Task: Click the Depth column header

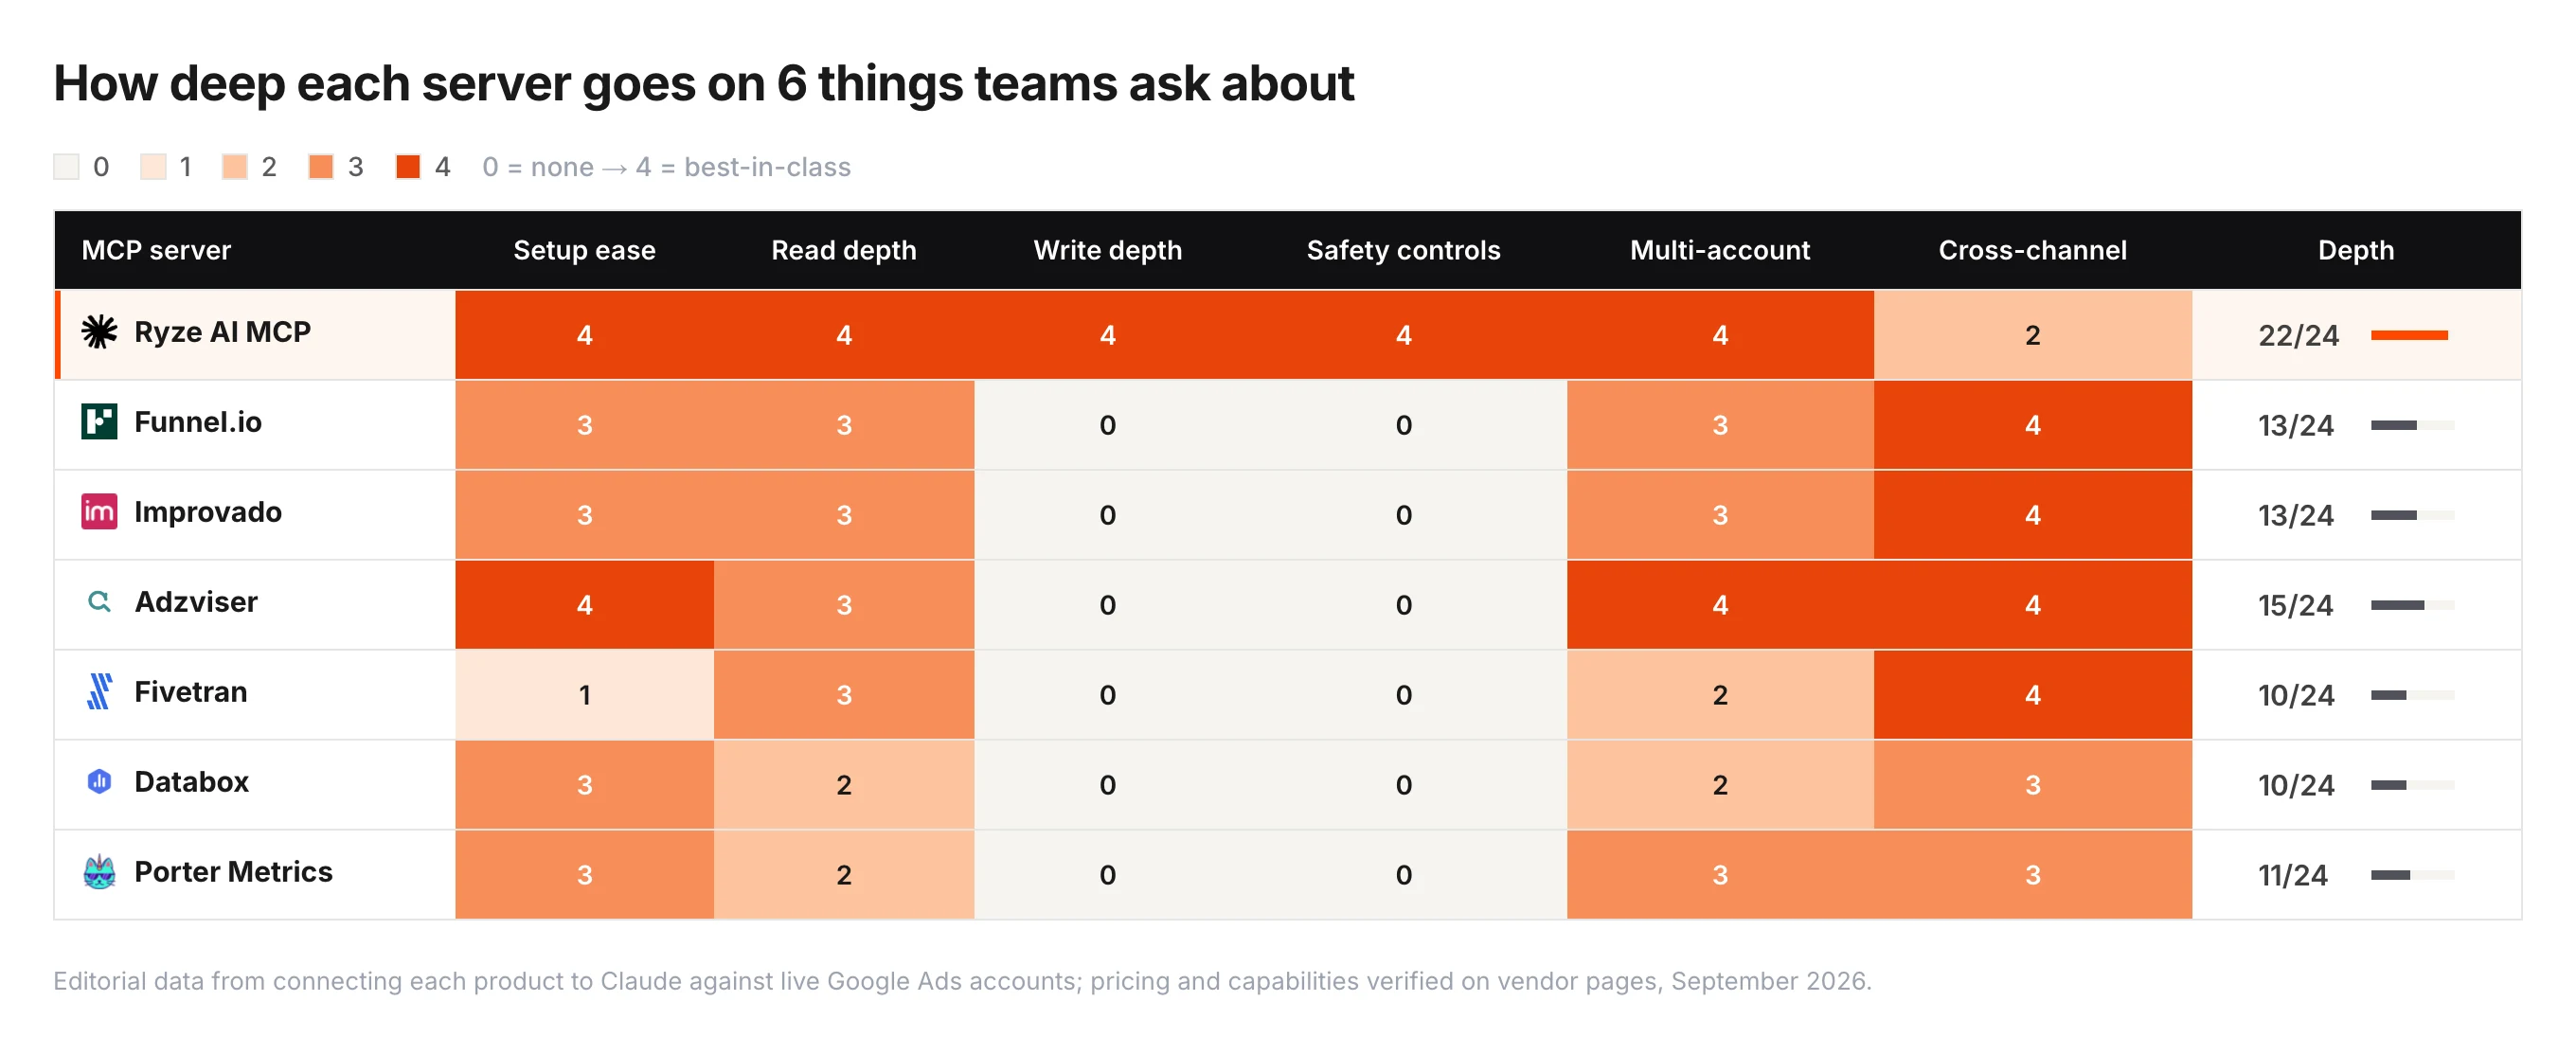Action: [x=2355, y=250]
